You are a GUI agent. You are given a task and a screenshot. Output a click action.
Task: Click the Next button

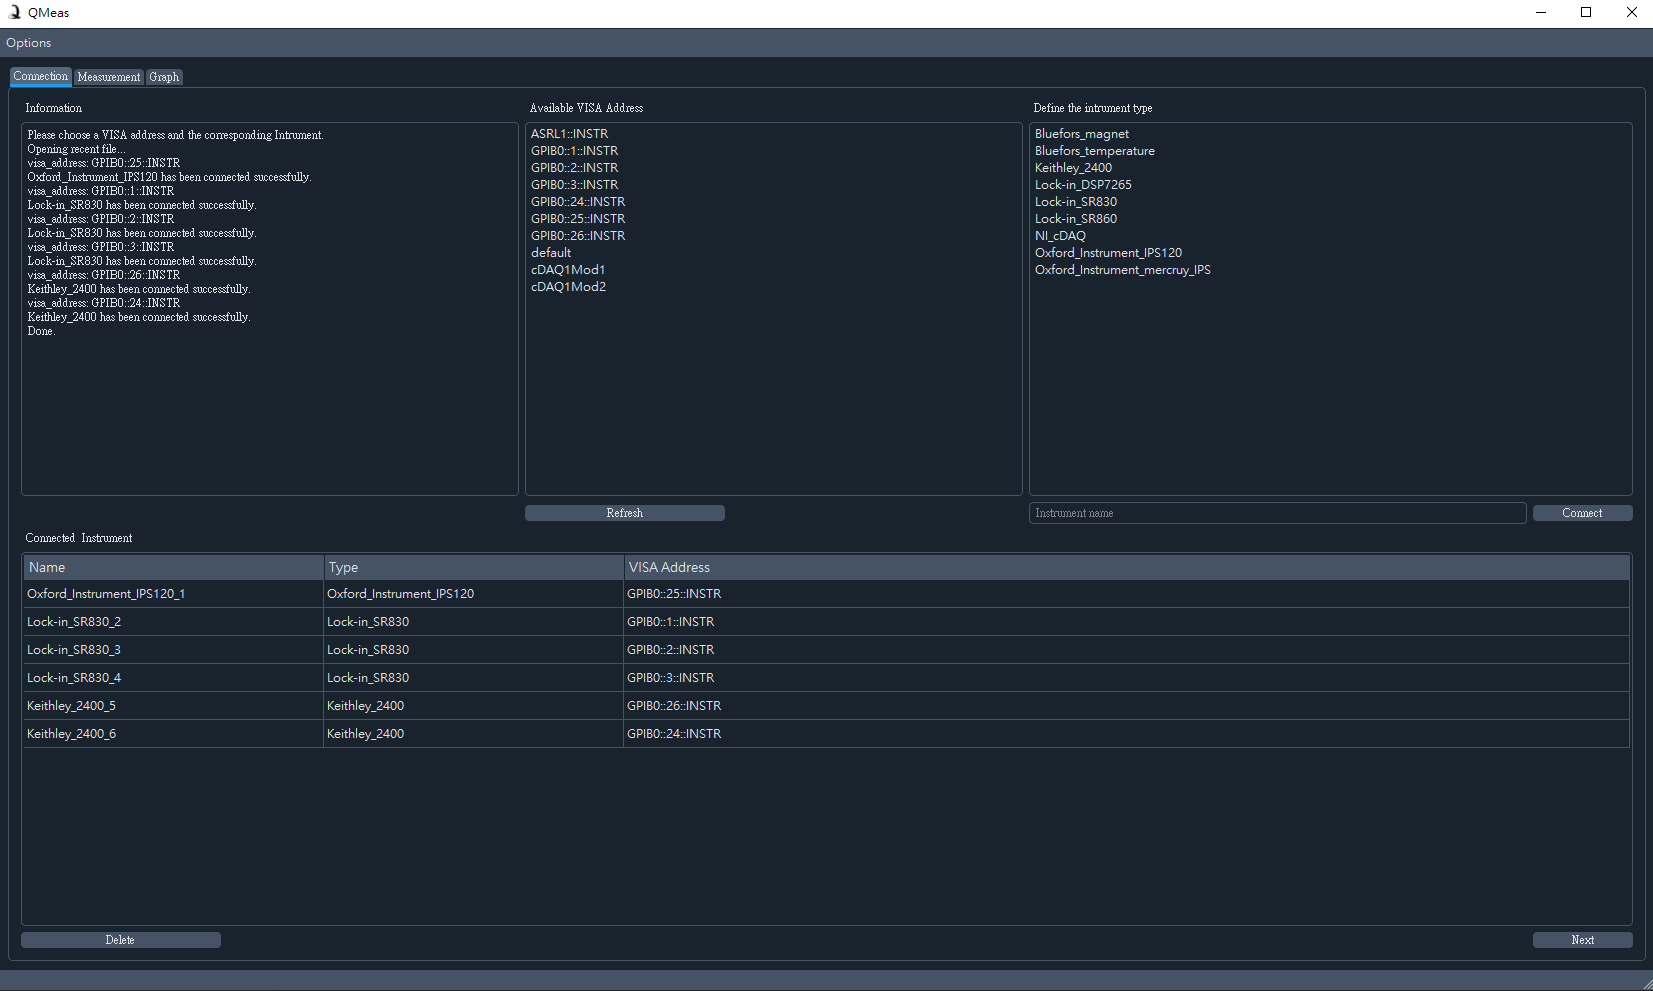pos(1582,940)
